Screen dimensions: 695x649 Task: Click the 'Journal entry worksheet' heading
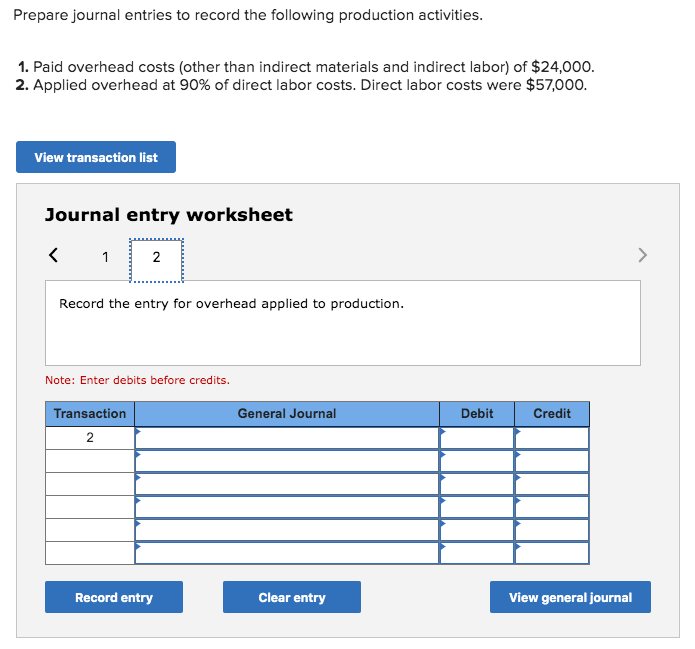(169, 215)
